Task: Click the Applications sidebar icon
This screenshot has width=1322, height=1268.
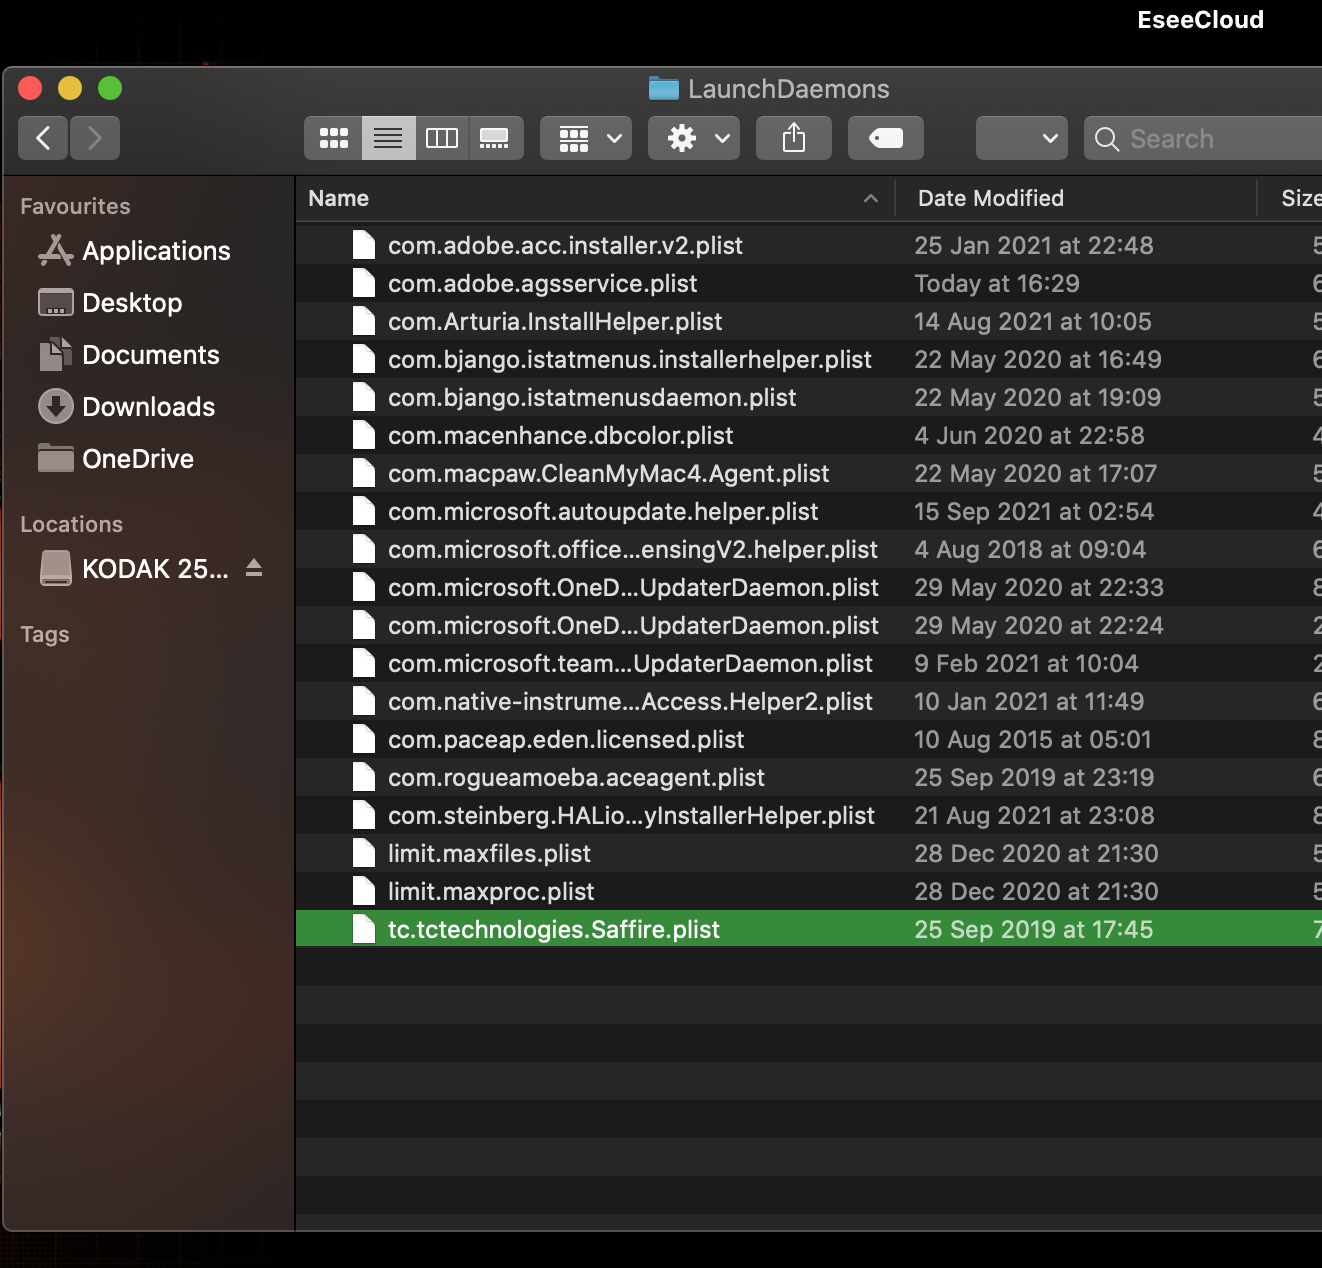Action: pyautogui.click(x=56, y=251)
